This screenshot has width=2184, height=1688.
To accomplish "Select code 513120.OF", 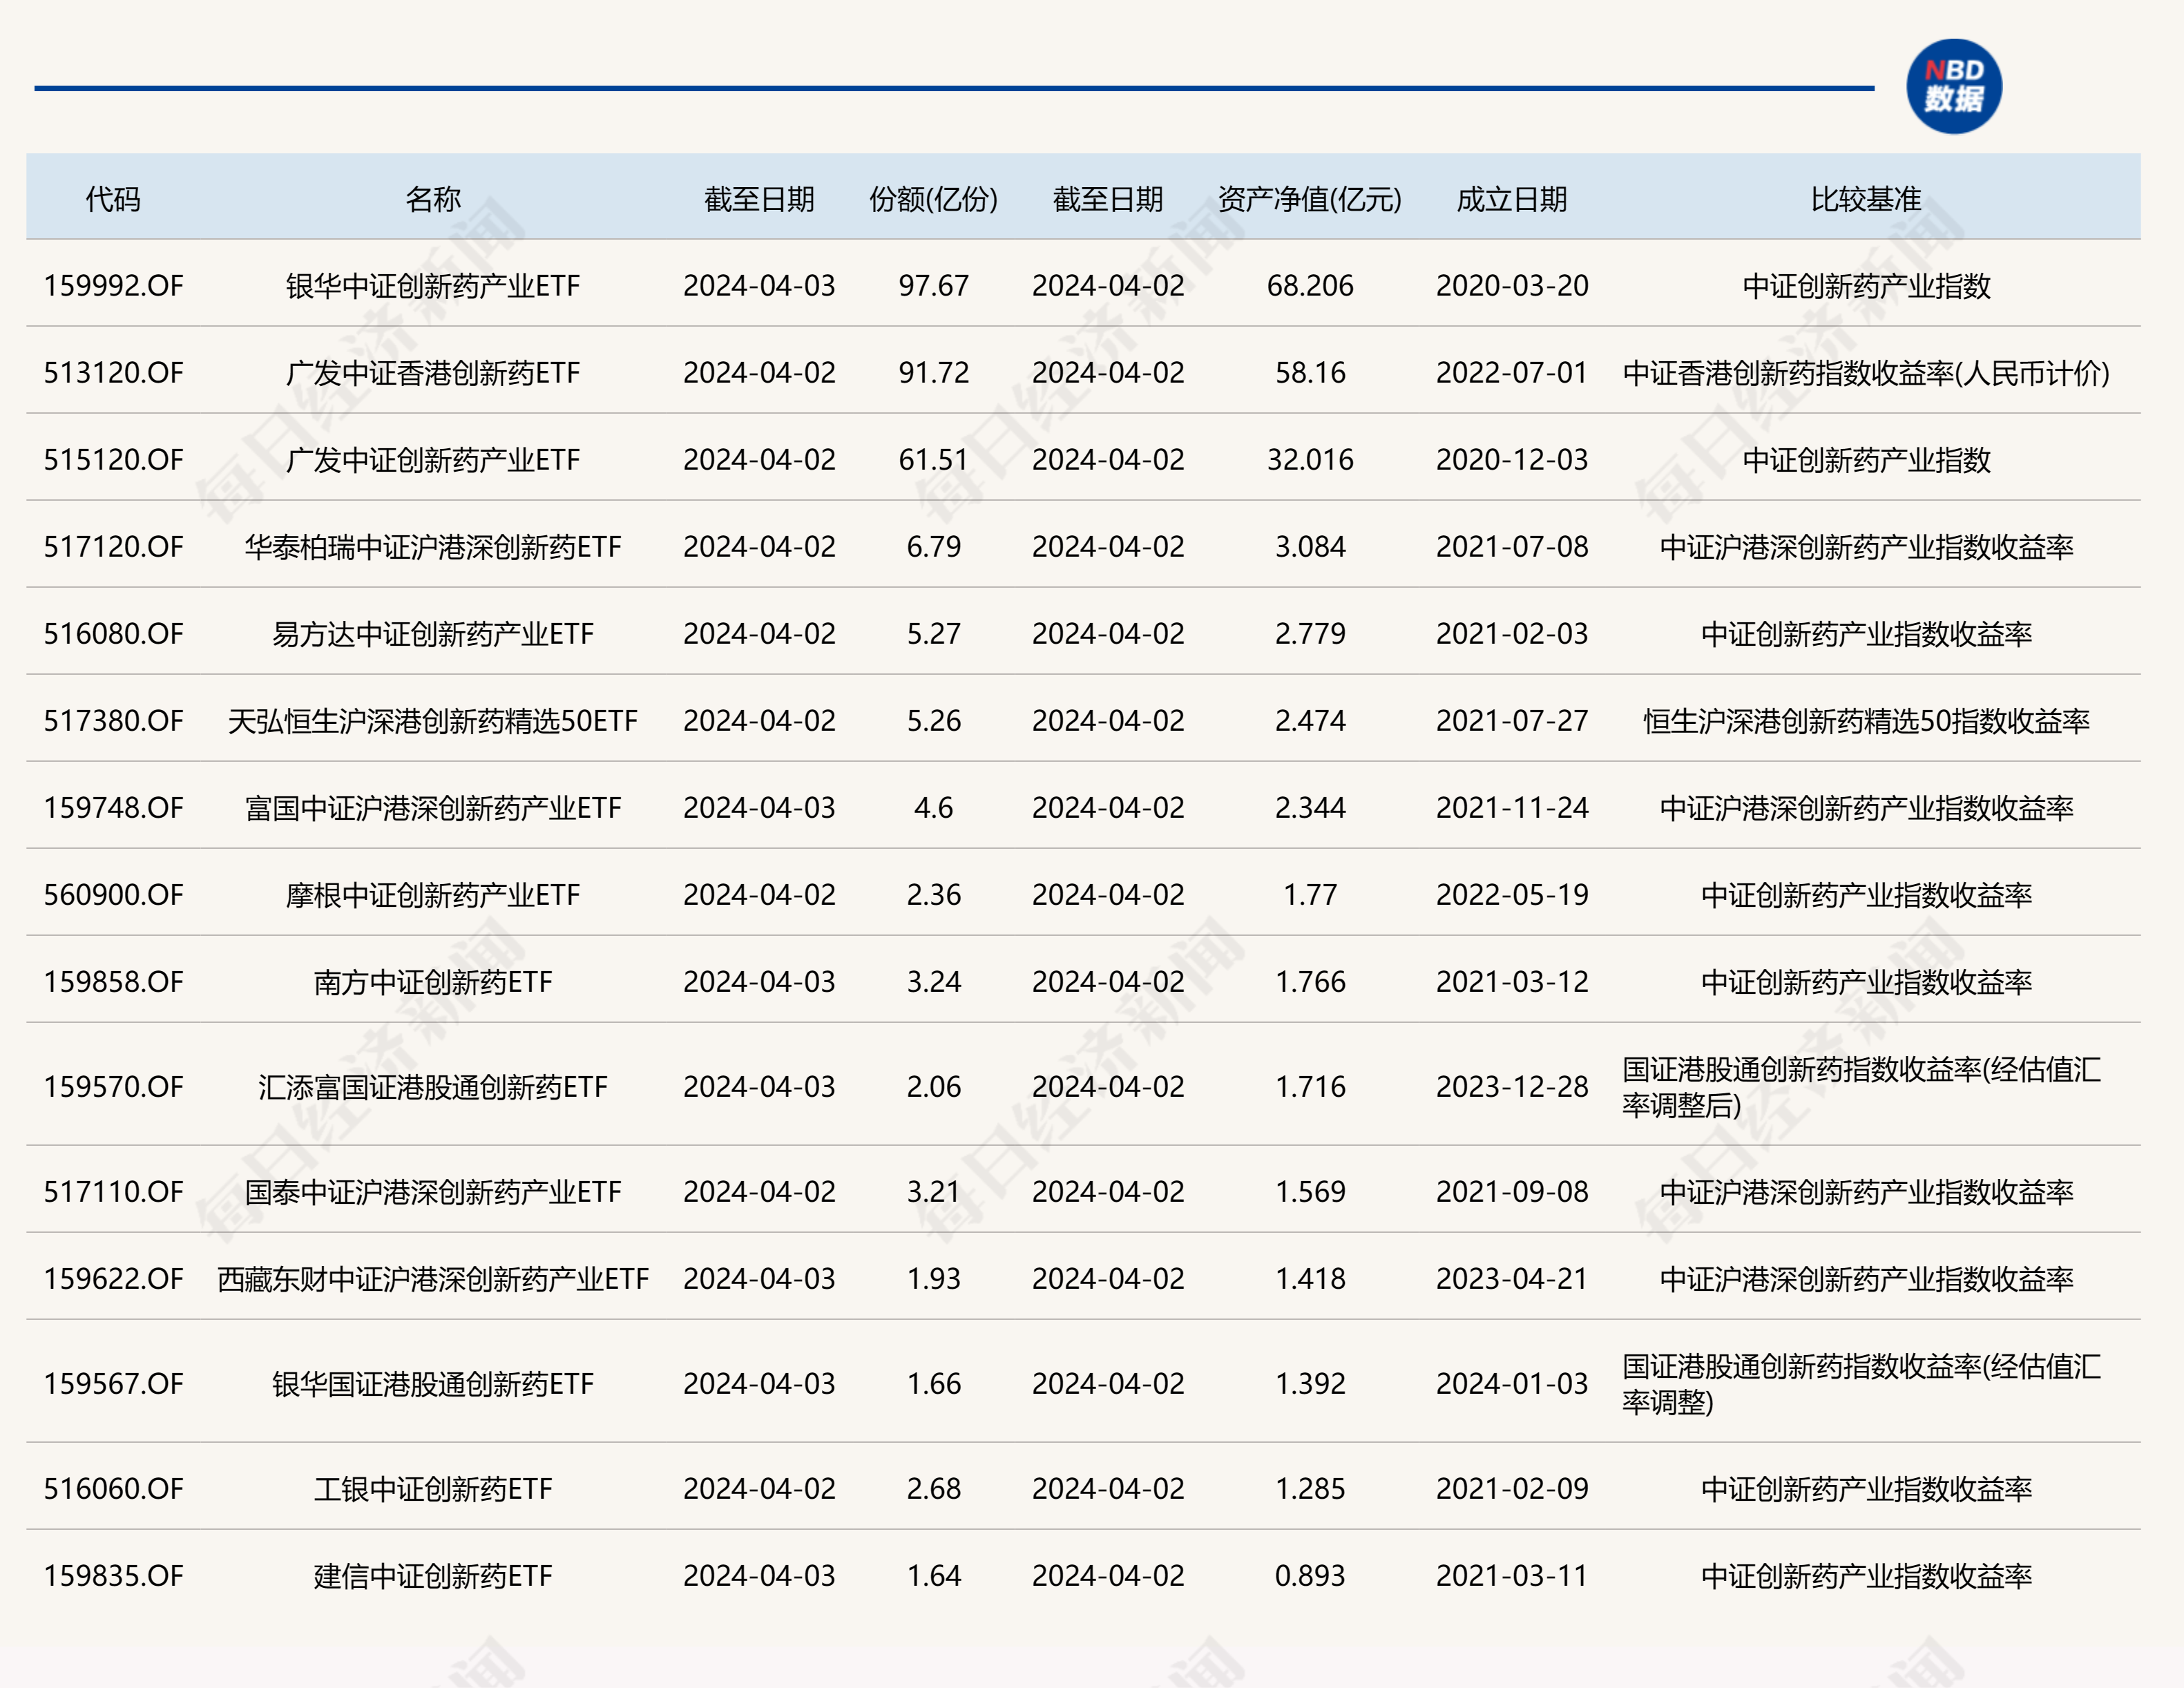I will point(113,373).
